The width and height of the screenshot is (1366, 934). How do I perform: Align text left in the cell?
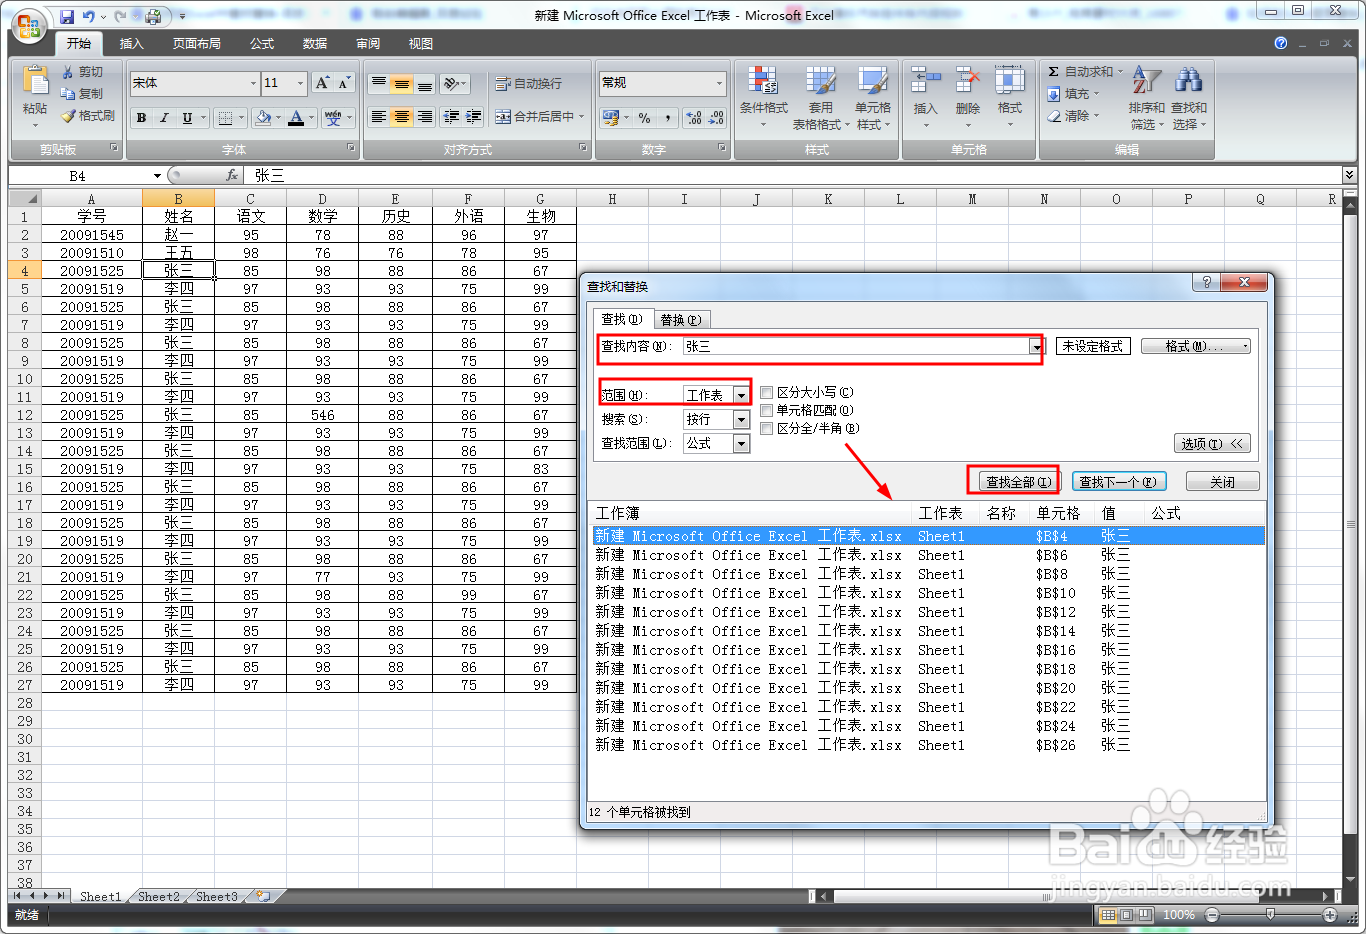[379, 117]
